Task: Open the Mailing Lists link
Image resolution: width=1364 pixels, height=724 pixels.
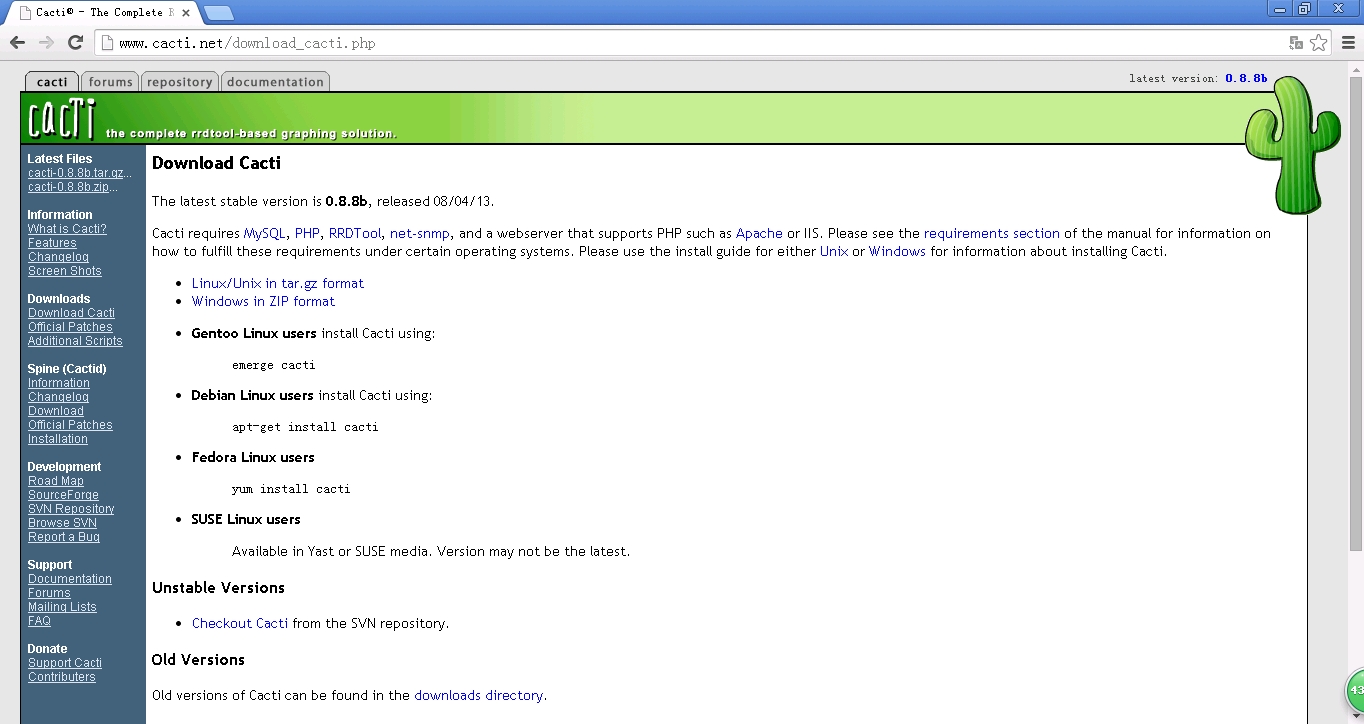Action: pyautogui.click(x=62, y=607)
